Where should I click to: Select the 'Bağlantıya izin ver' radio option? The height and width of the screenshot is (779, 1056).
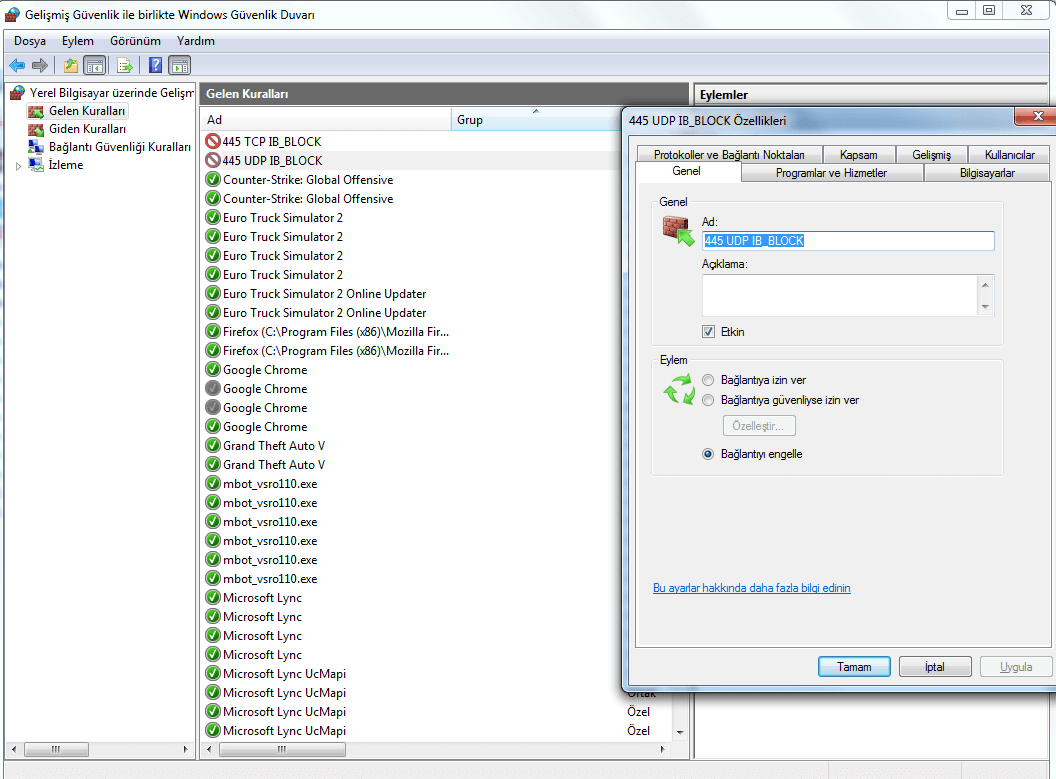[709, 381]
